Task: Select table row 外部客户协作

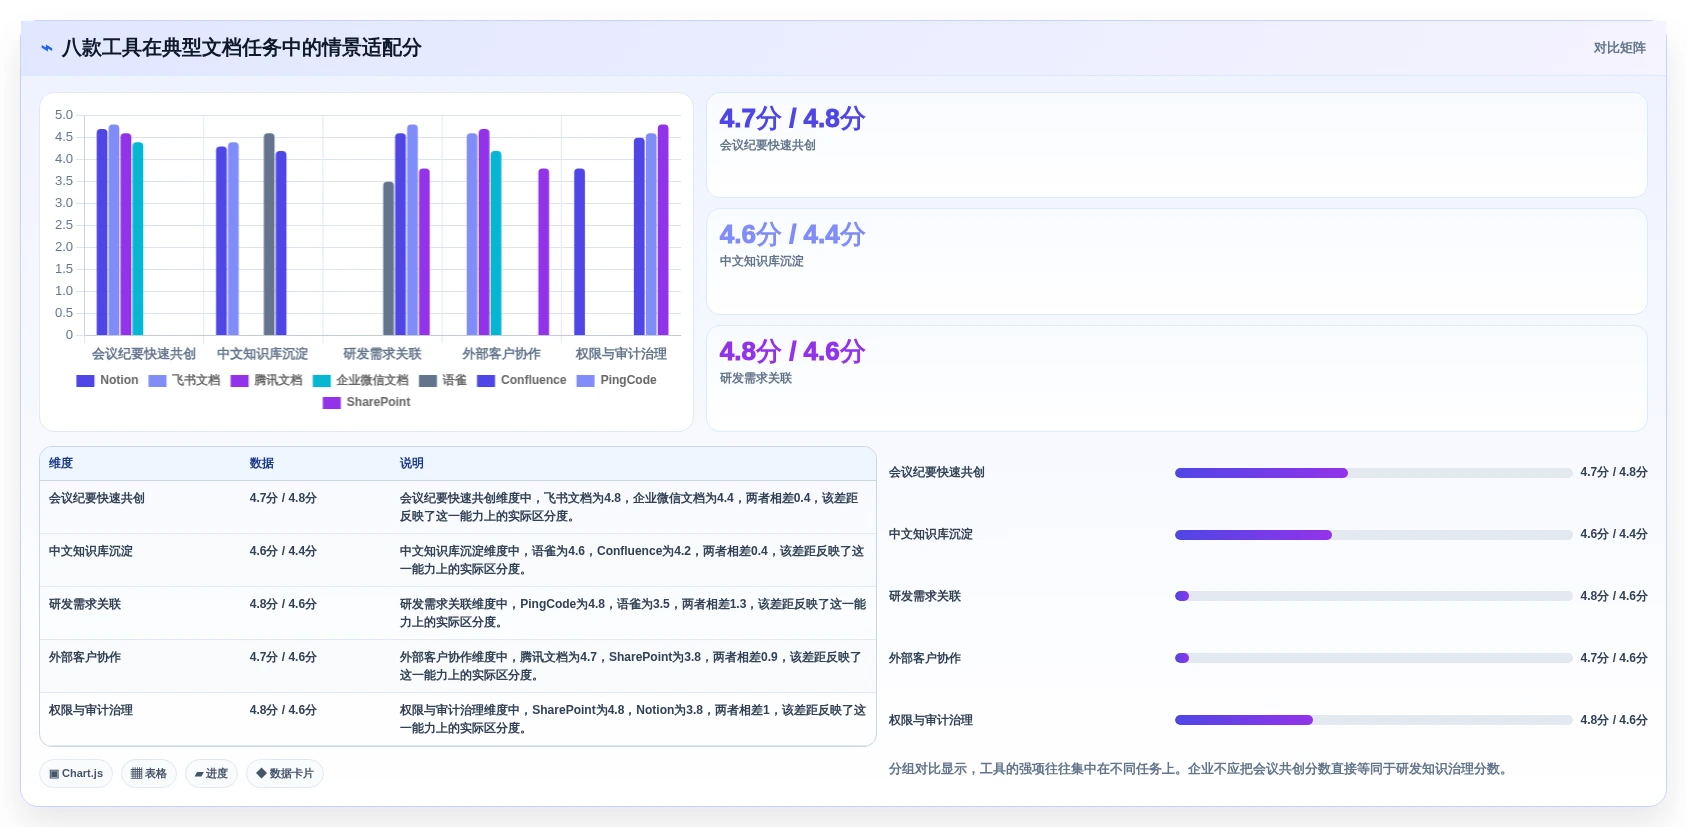Action: pyautogui.click(x=458, y=666)
